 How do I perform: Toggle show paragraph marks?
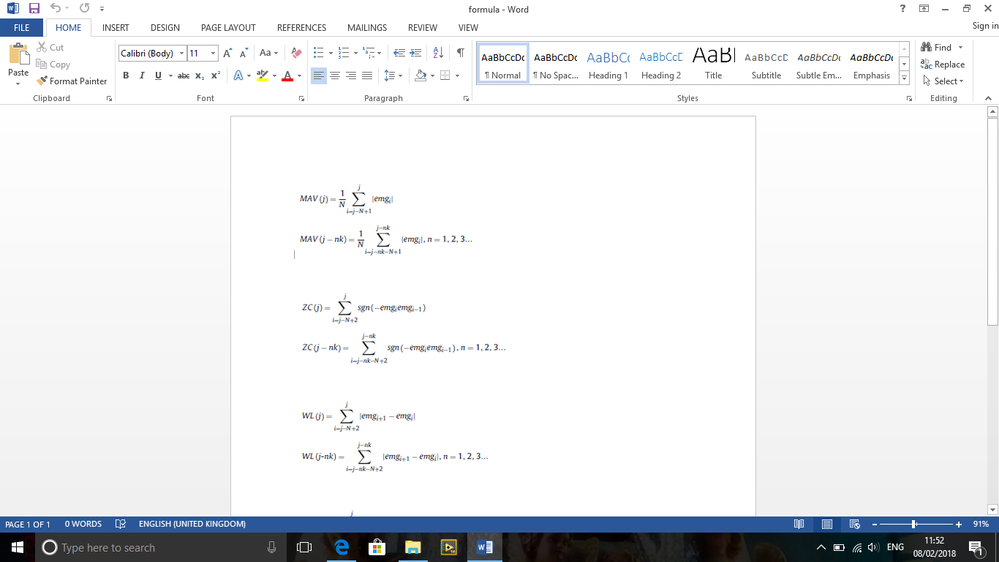(460, 53)
